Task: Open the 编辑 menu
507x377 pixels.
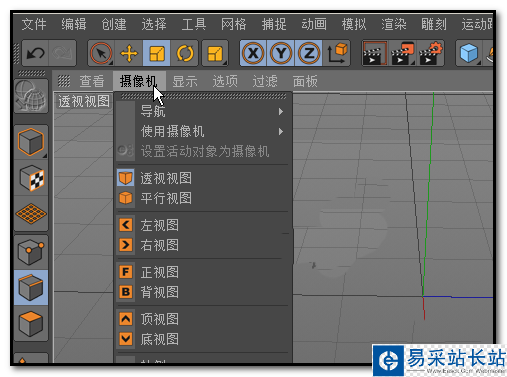Action: click(x=74, y=24)
